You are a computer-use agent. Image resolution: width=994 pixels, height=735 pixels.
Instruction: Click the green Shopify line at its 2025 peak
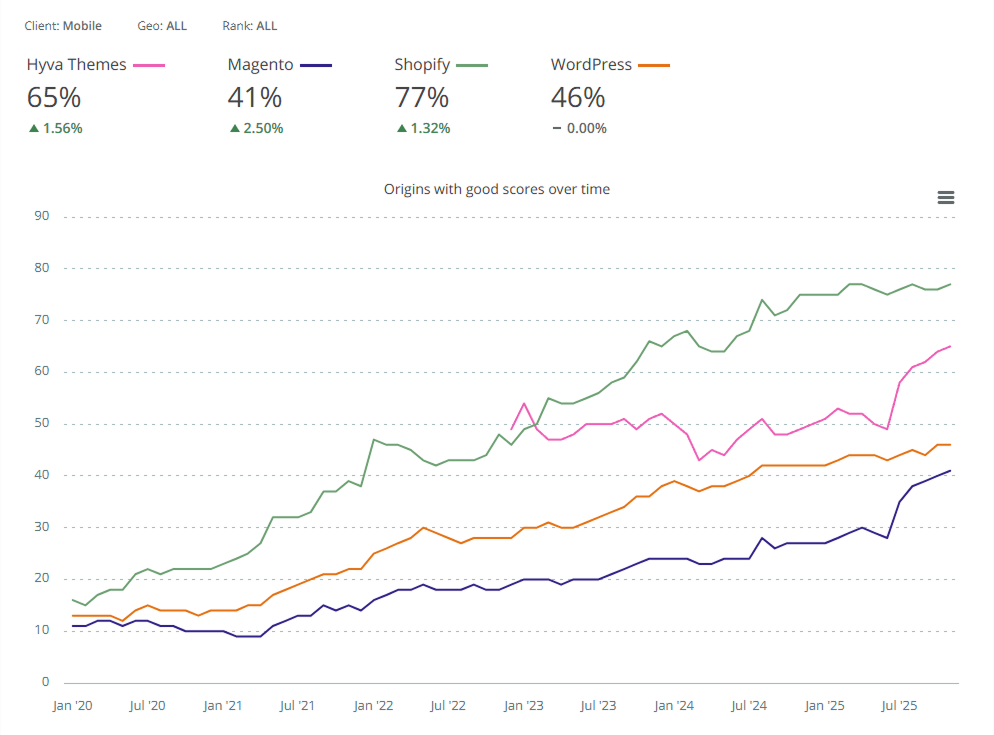pos(855,284)
